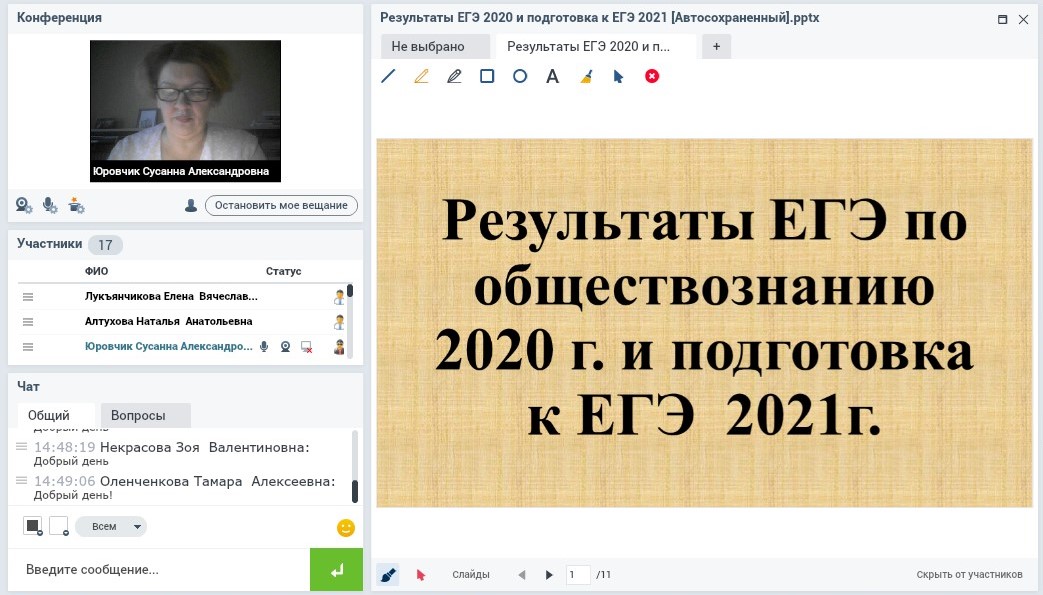Screen dimensions: 1043x595
Task: Open the Всем recipient dropdown
Action: tap(111, 526)
